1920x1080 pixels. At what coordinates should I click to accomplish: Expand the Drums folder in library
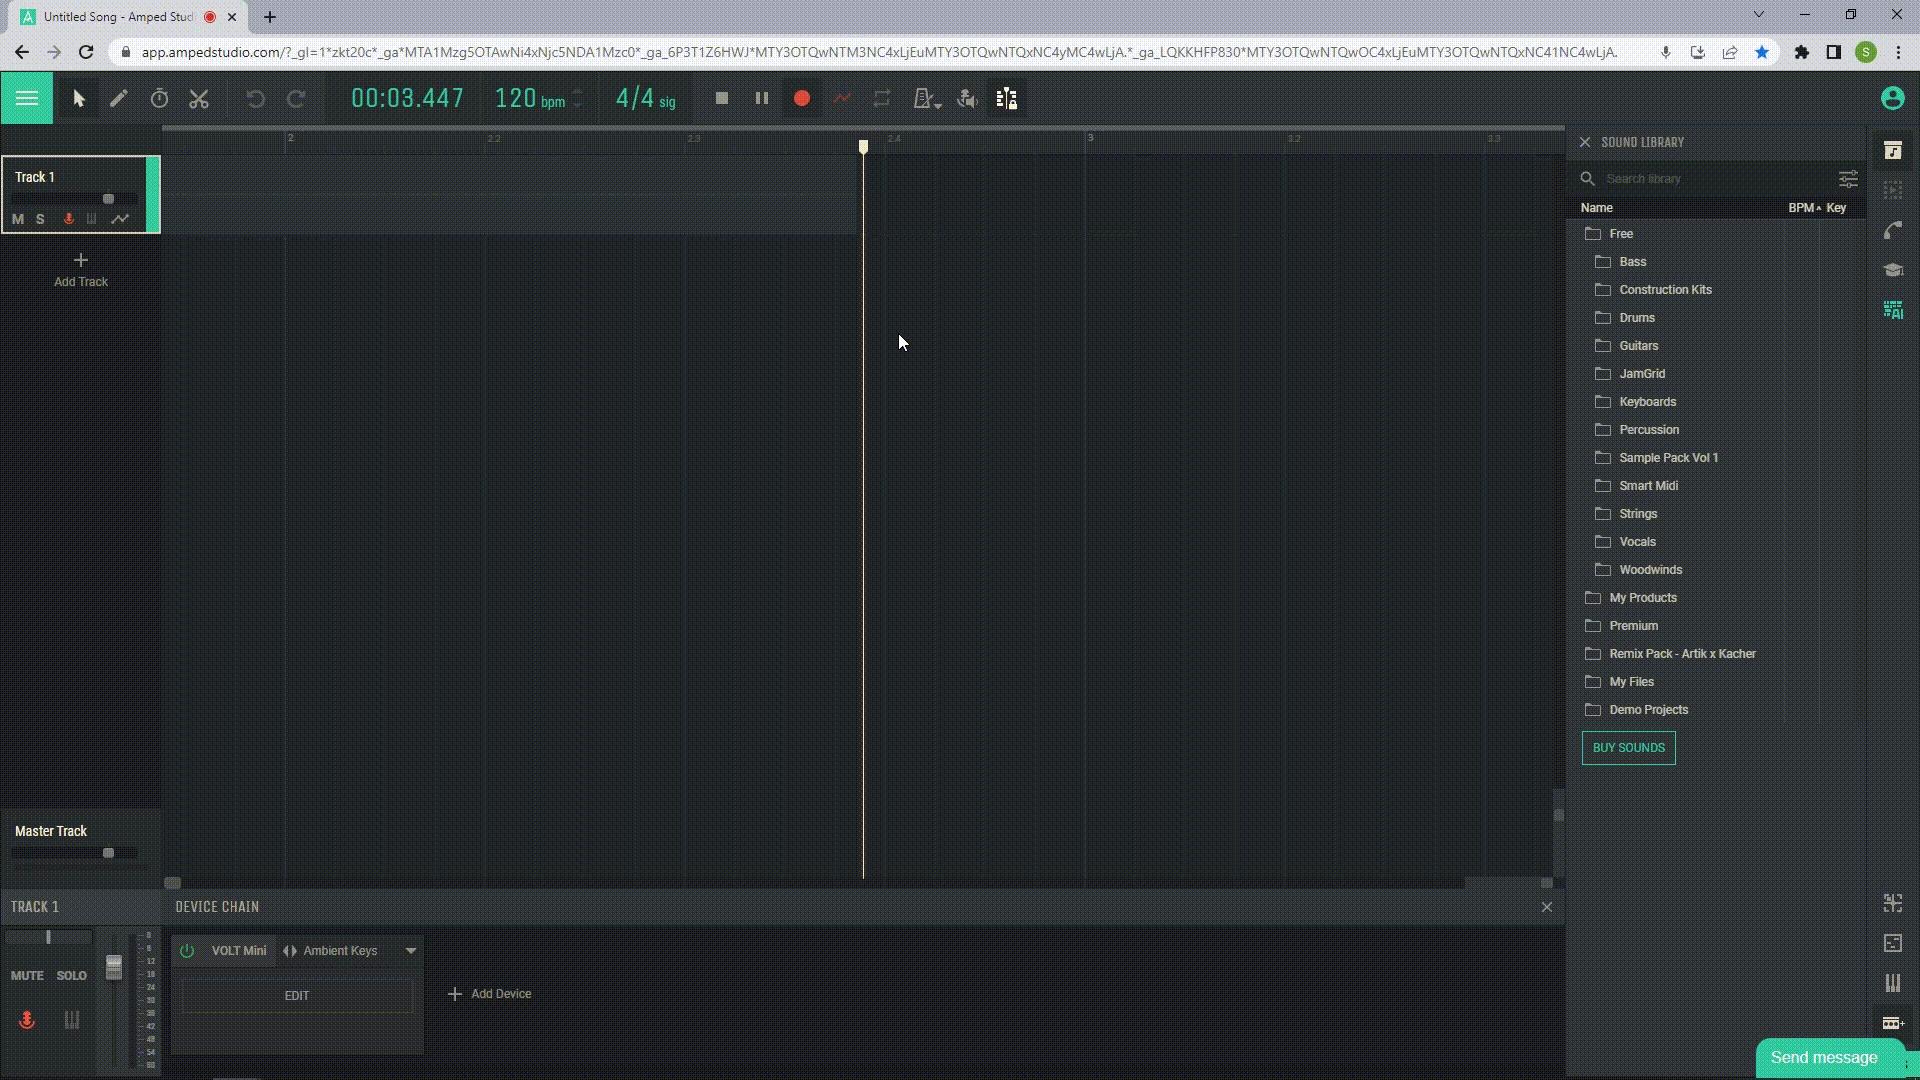[x=1636, y=318]
